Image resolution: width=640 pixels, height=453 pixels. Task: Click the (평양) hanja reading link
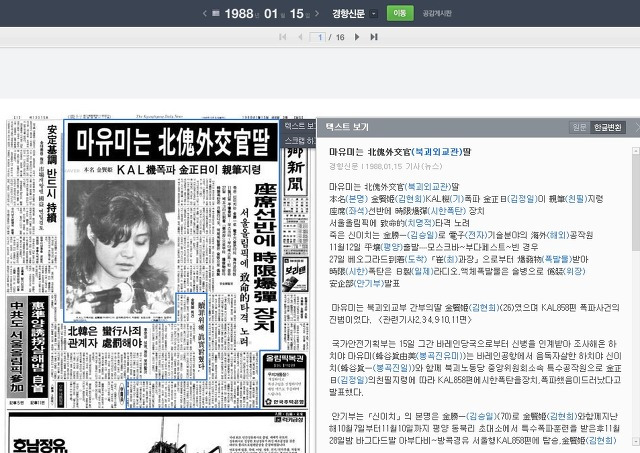[391, 247]
